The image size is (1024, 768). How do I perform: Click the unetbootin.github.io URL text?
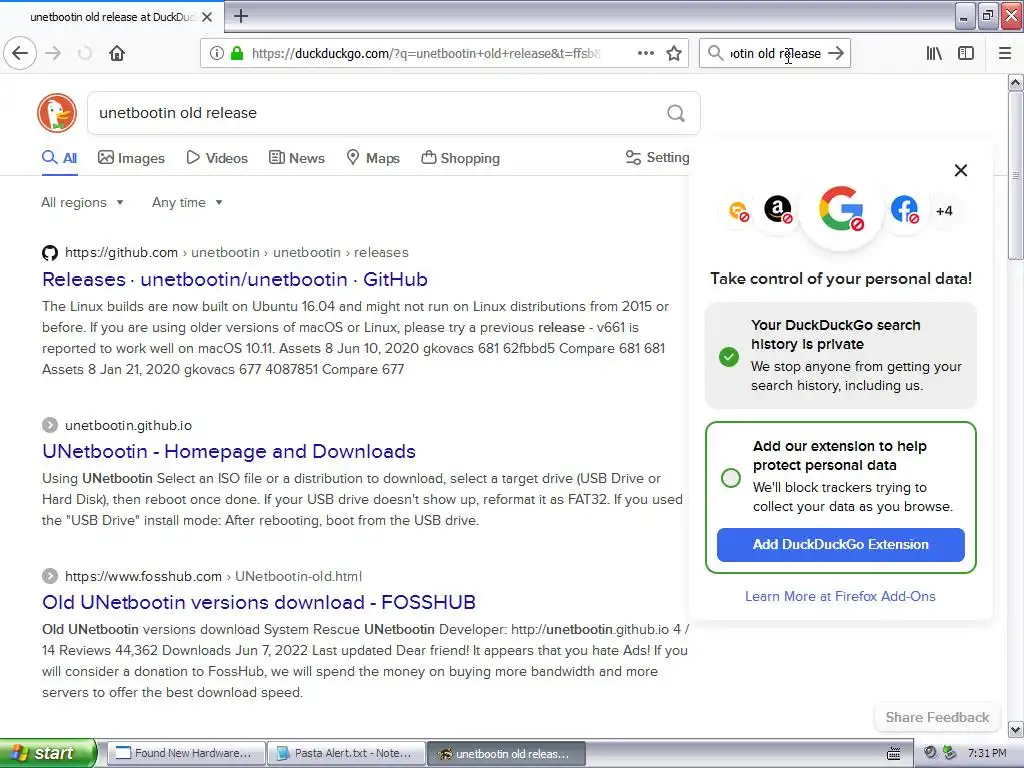click(129, 425)
